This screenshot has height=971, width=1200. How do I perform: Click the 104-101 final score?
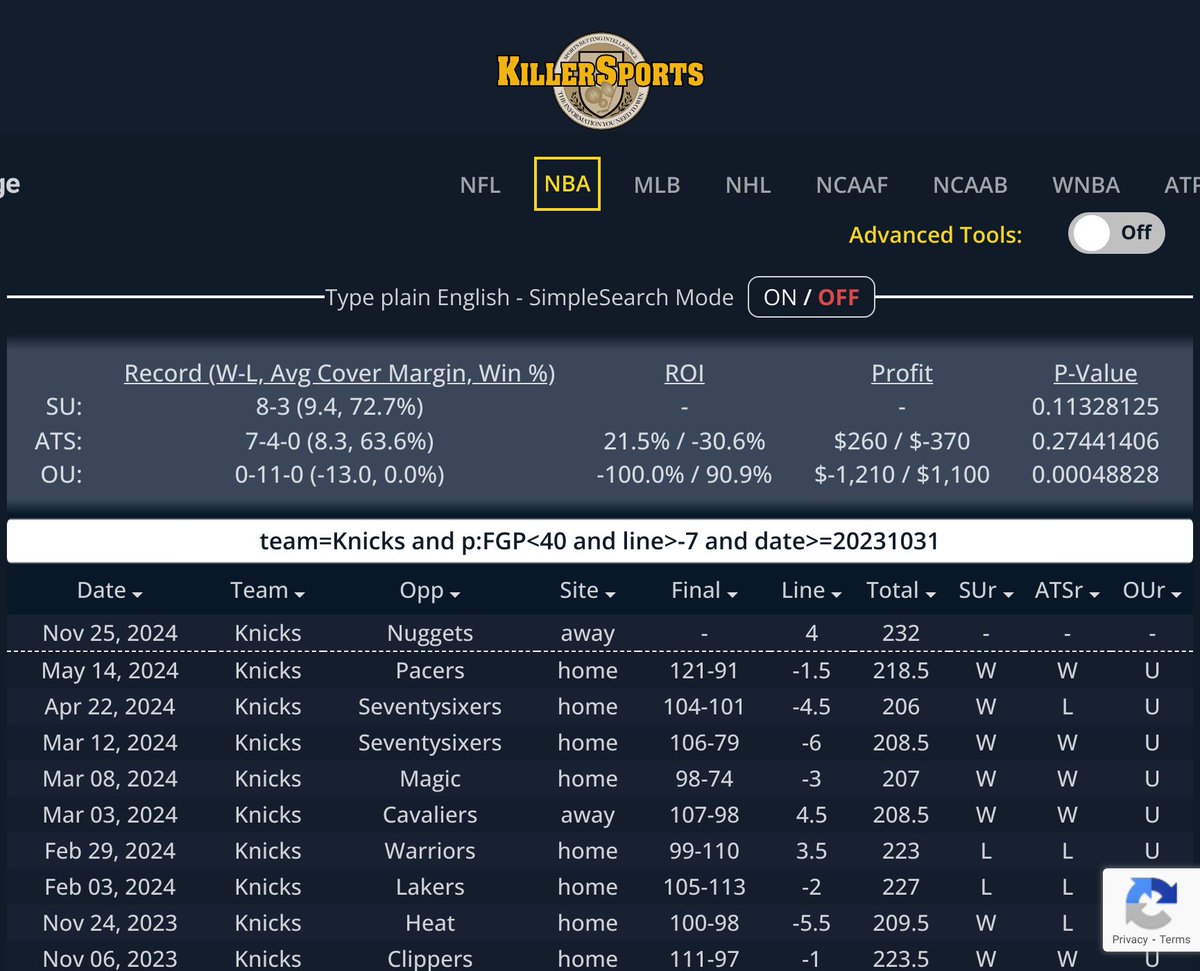click(x=704, y=706)
